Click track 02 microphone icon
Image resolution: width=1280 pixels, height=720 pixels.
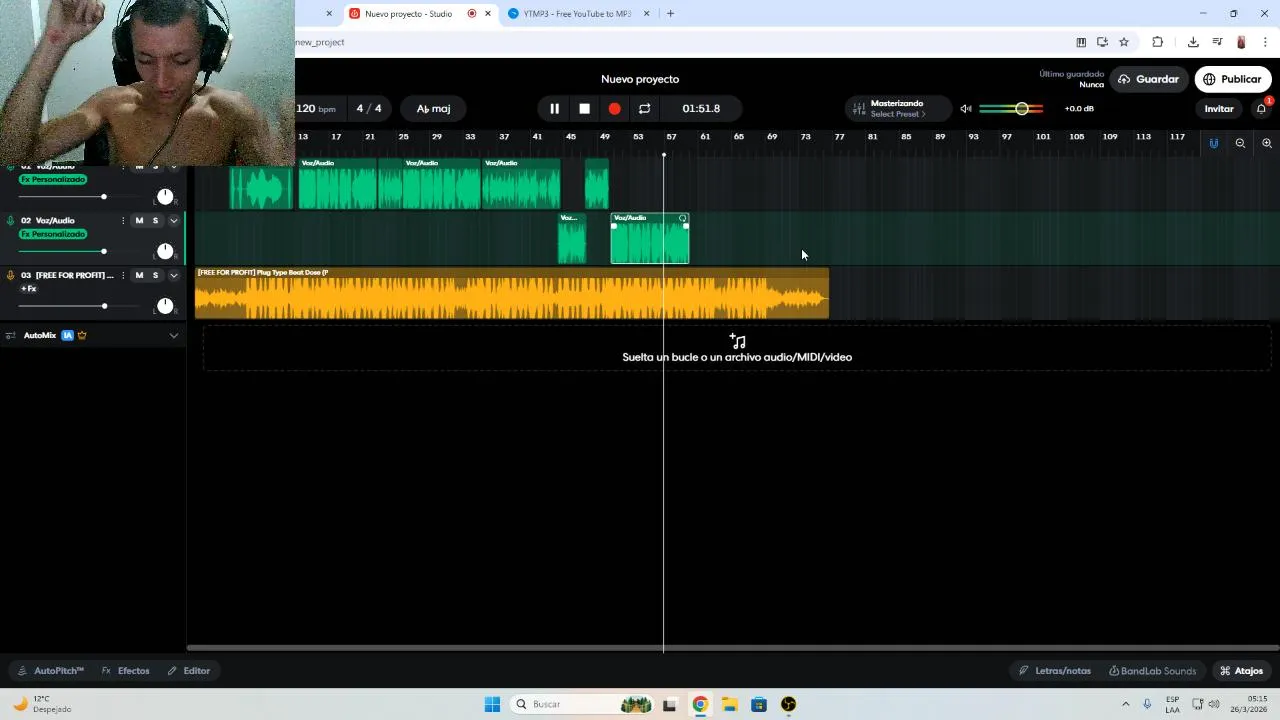(x=11, y=220)
